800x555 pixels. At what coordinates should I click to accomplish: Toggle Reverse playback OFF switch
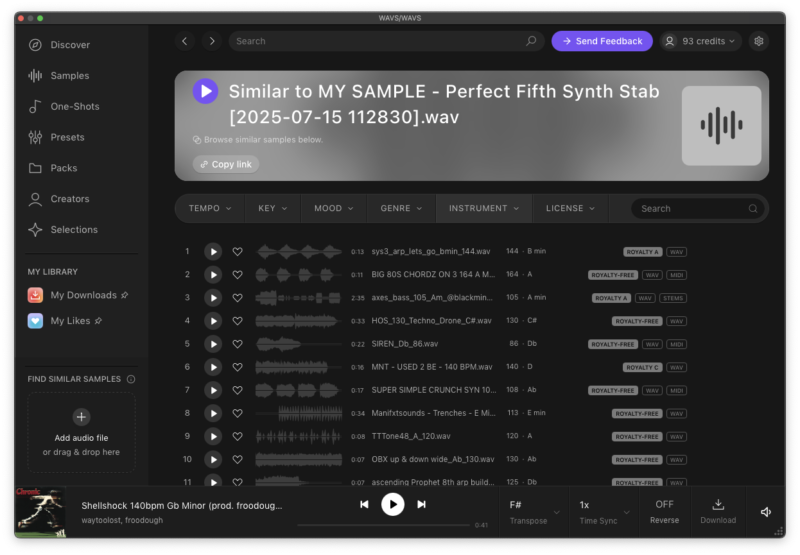(664, 511)
